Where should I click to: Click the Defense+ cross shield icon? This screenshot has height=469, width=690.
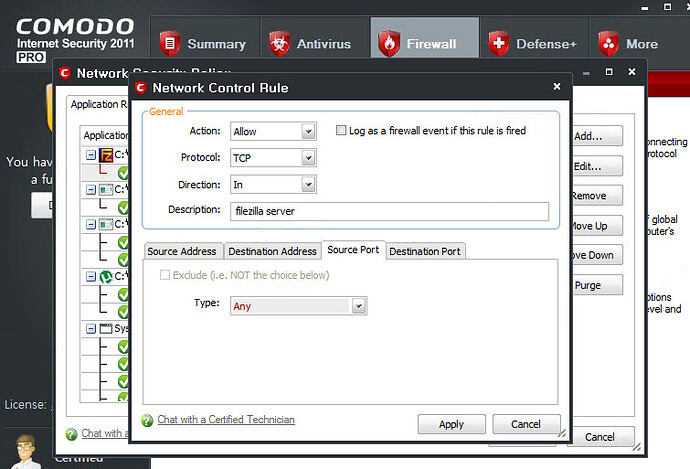[x=499, y=44]
